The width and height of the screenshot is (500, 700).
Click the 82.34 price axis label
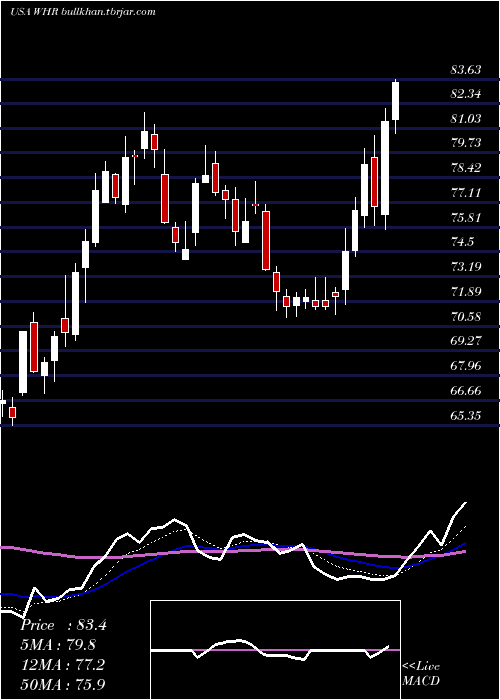[466, 94]
